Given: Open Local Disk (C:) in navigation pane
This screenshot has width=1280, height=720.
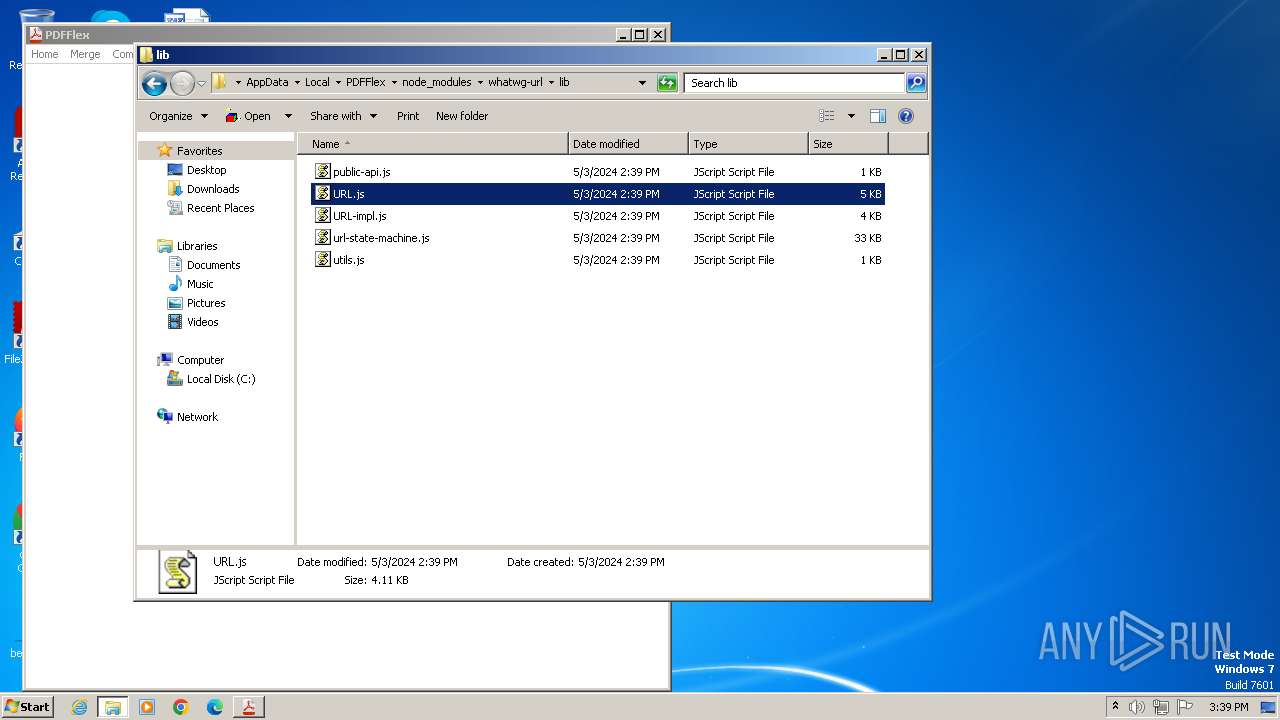Looking at the screenshot, I should (220, 379).
